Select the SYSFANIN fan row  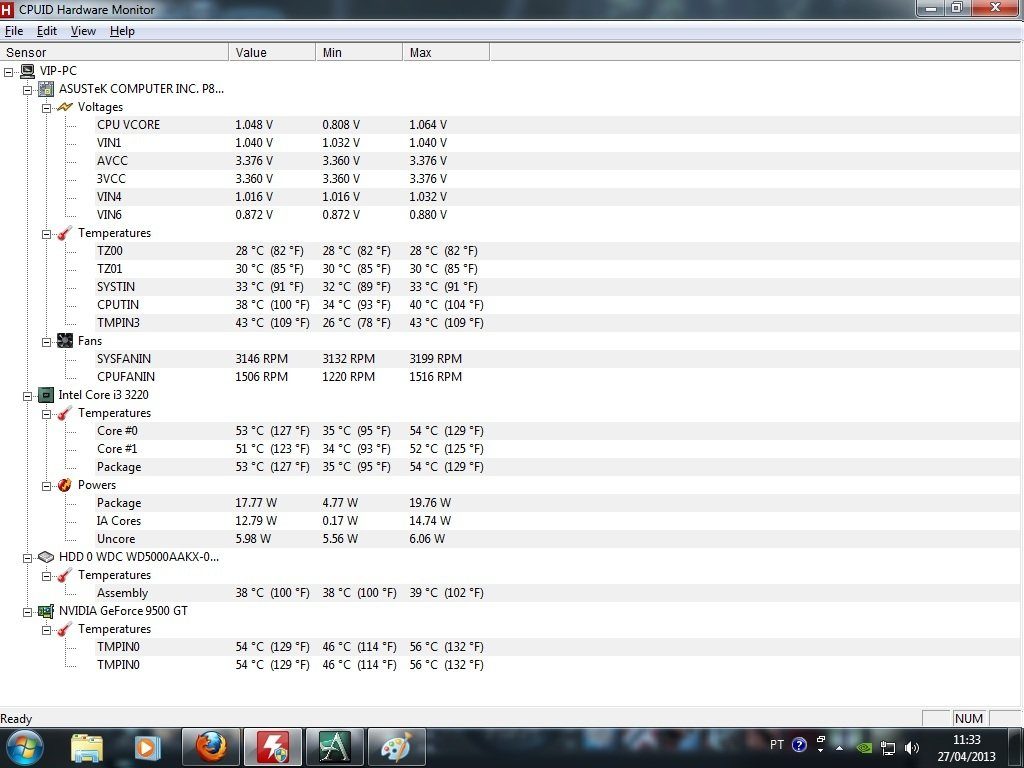click(x=559, y=359)
